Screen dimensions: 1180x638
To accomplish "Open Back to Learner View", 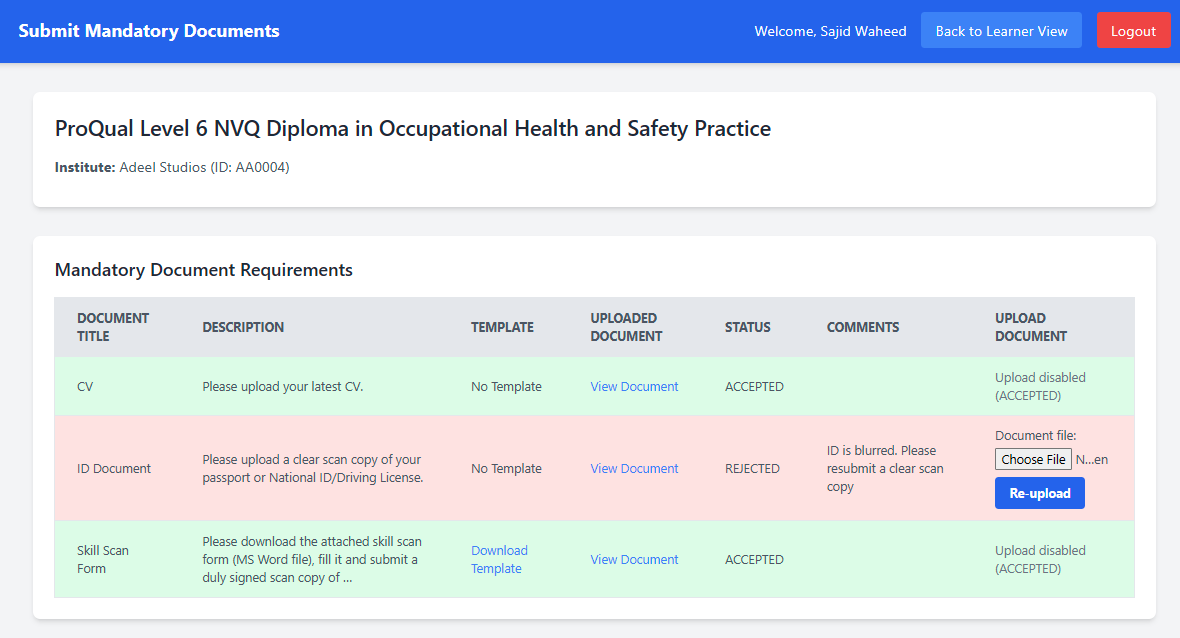I will [x=1001, y=30].
